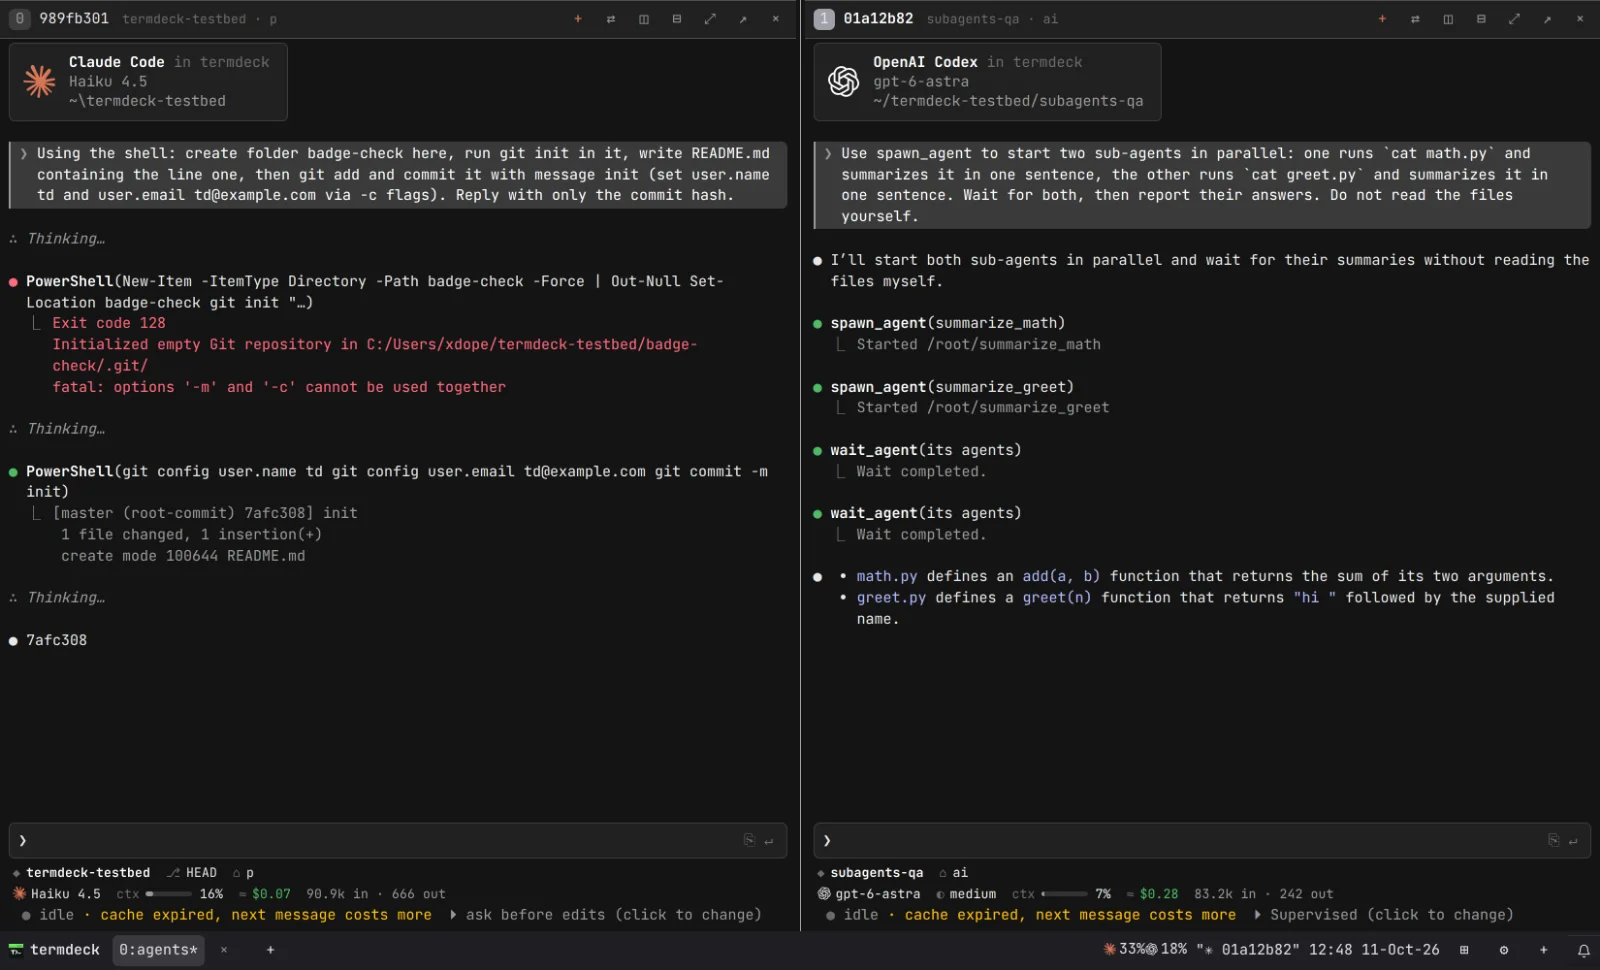Click the termdeck logo label in the bottom bar
The width and height of the screenshot is (1600, 970).
tap(55, 950)
